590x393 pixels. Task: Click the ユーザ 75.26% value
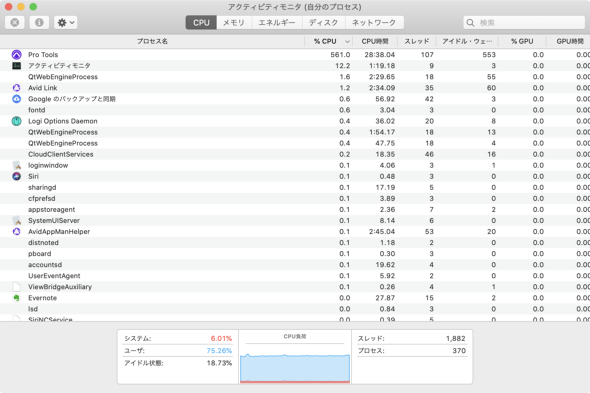(219, 350)
